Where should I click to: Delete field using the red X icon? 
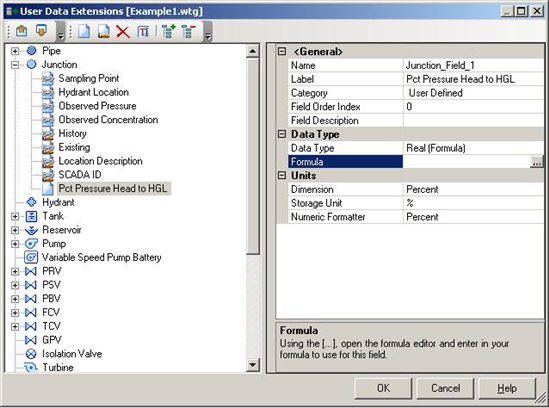tap(123, 32)
